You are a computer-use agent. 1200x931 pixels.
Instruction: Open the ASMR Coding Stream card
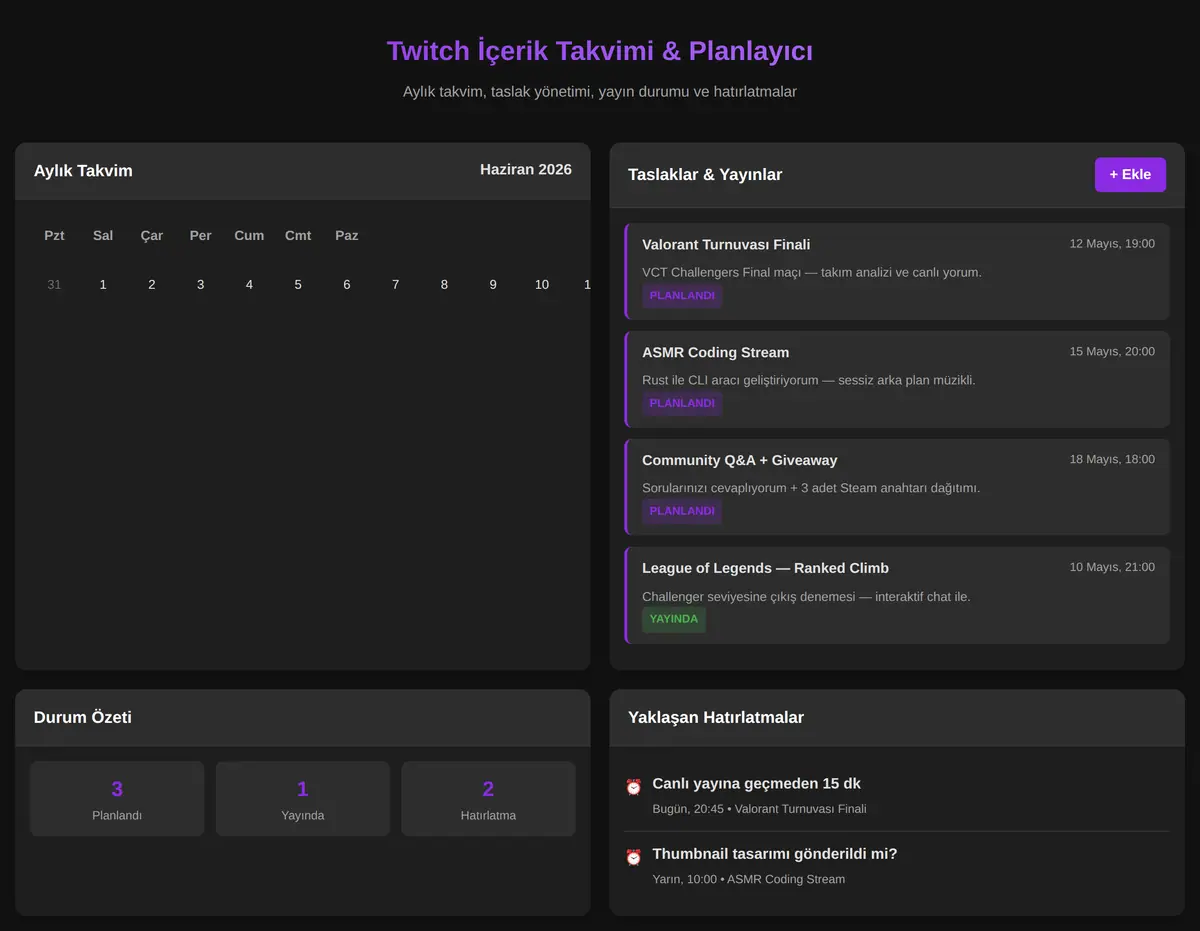[x=897, y=379]
